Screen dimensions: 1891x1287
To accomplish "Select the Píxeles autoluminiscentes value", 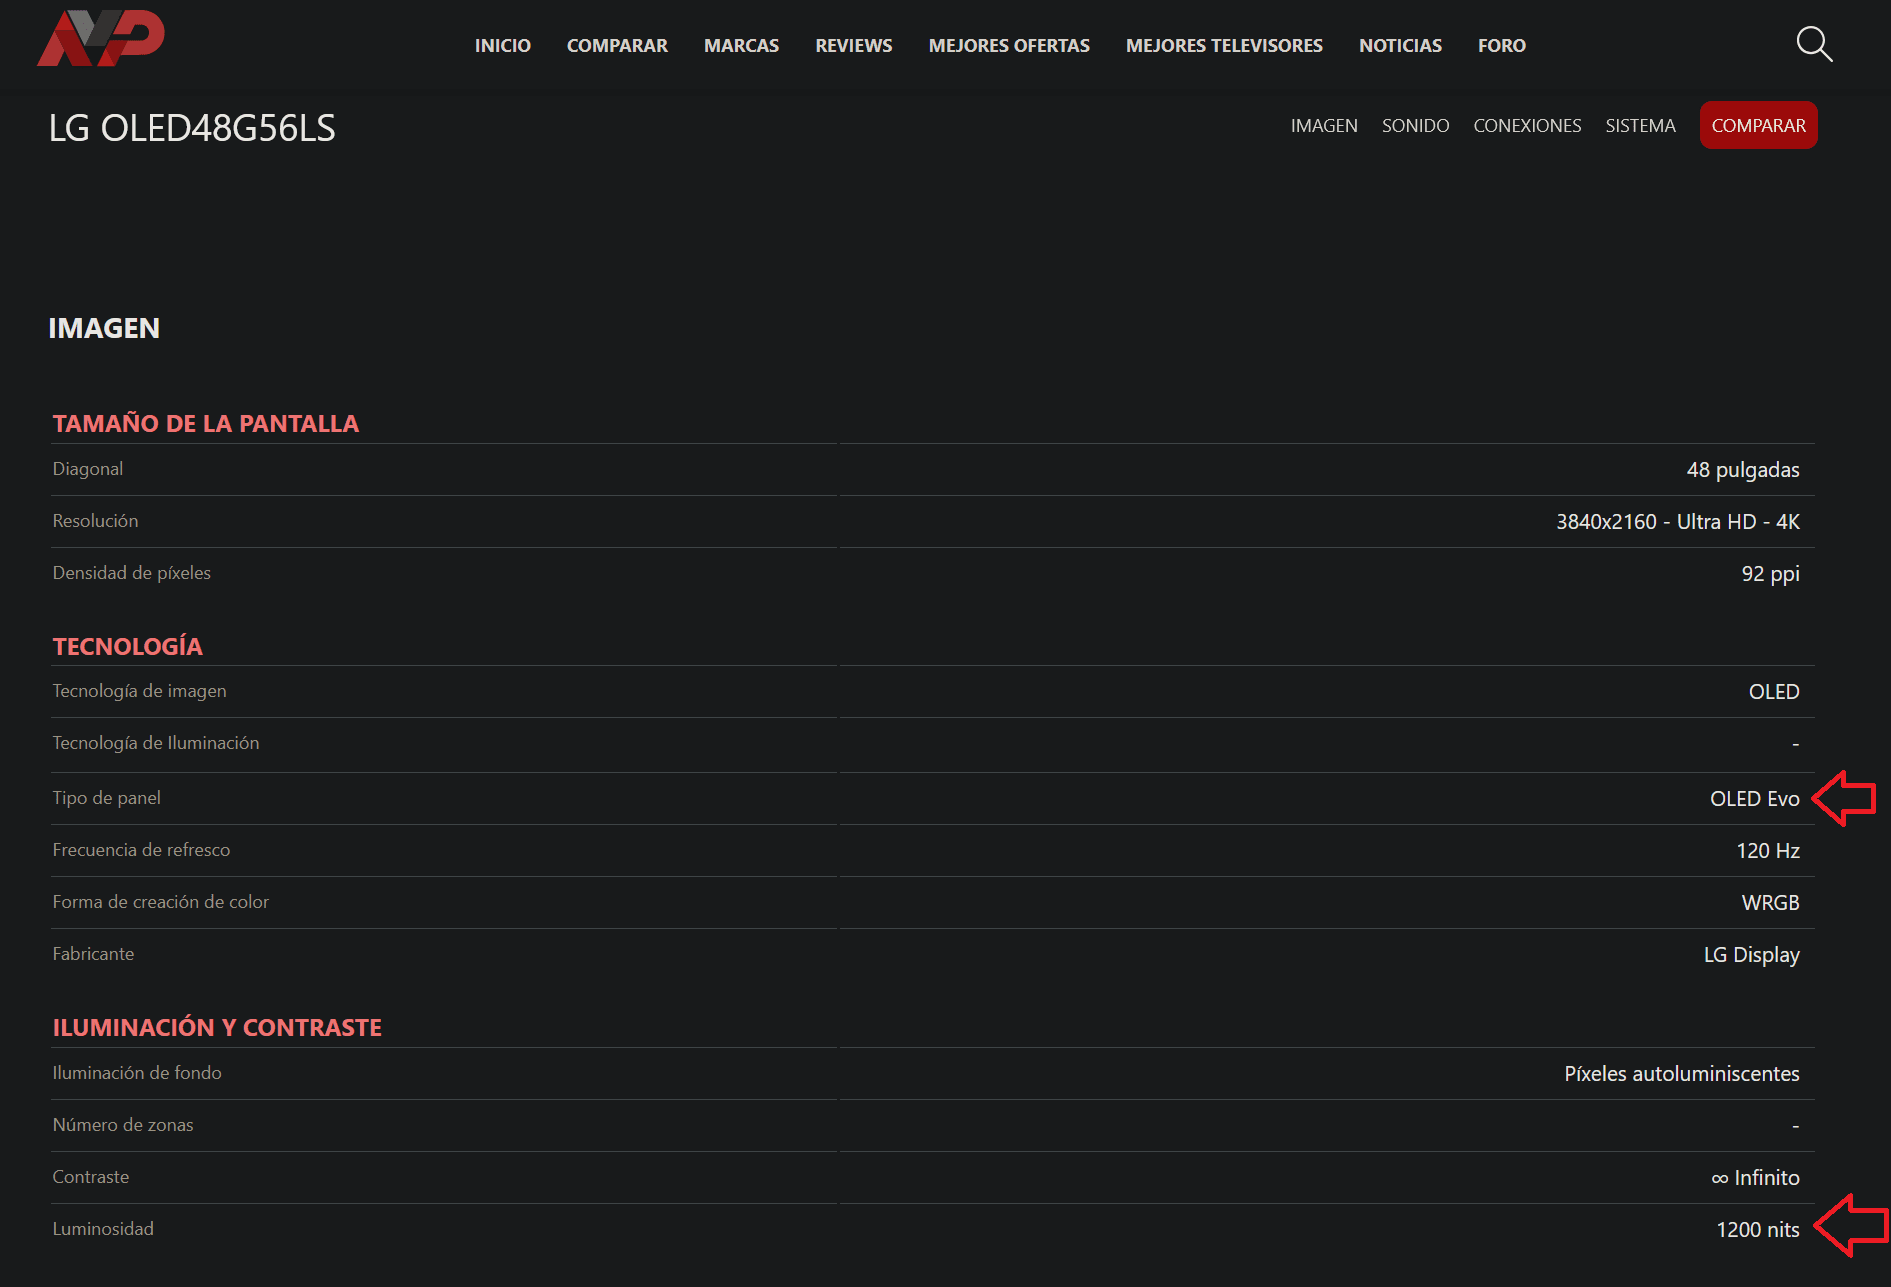I will (x=1682, y=1074).
